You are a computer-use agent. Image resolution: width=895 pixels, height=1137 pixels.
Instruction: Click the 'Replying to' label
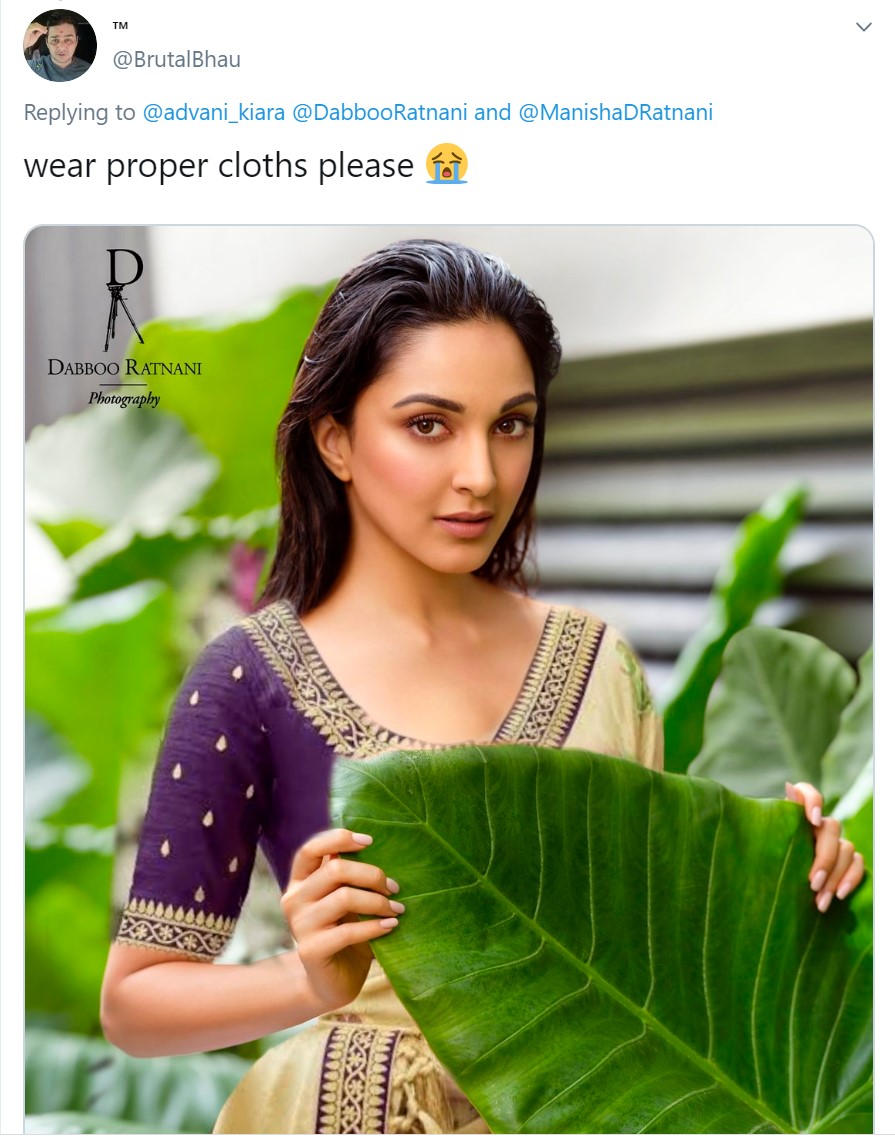(80, 112)
